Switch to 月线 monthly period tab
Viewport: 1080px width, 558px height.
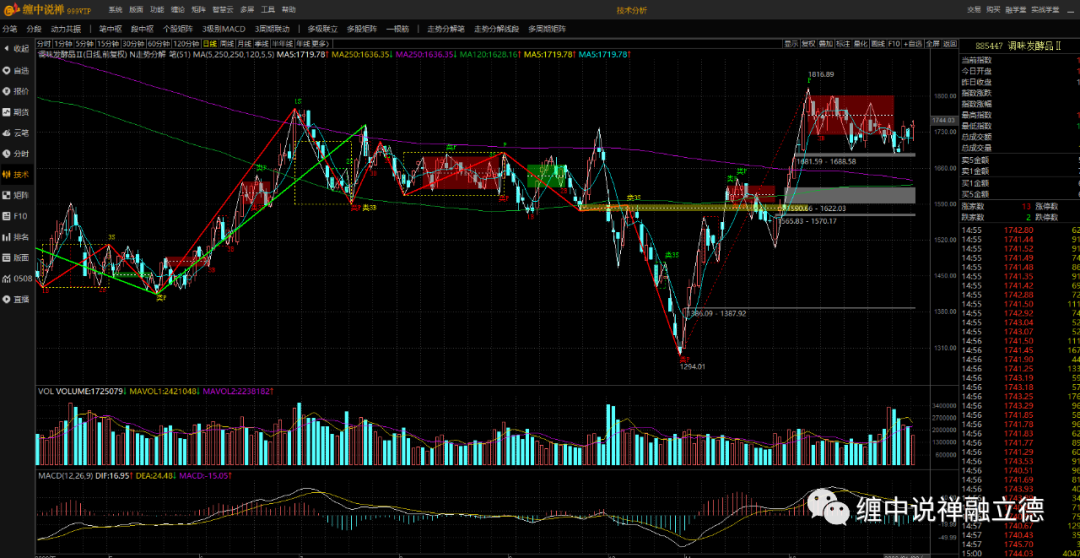(x=245, y=43)
